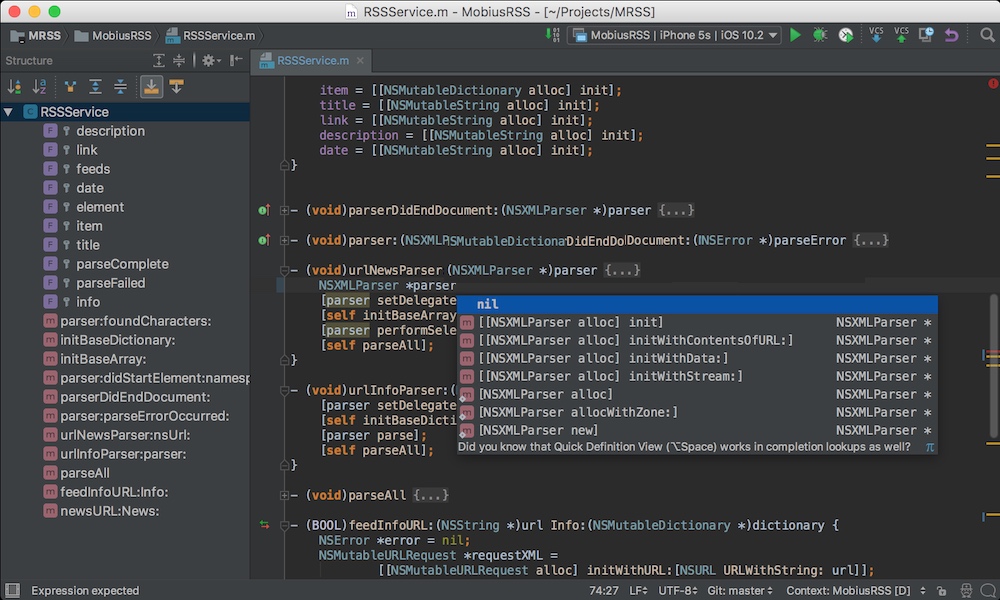Collapse the urlInfoParser method fold marker

tap(284, 390)
